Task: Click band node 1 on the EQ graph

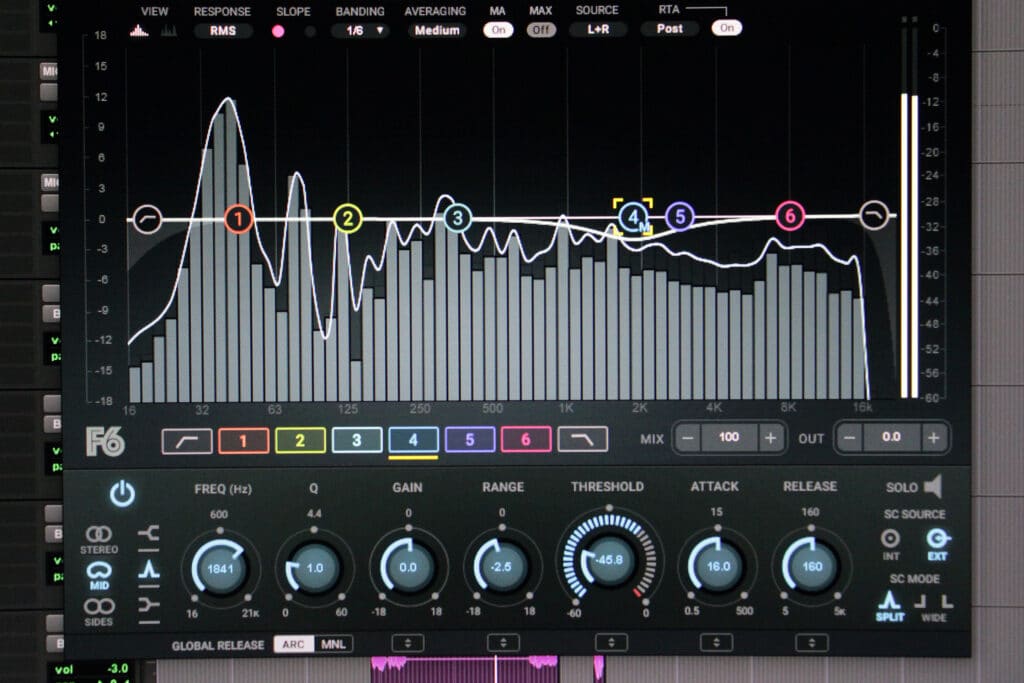Action: (x=238, y=219)
